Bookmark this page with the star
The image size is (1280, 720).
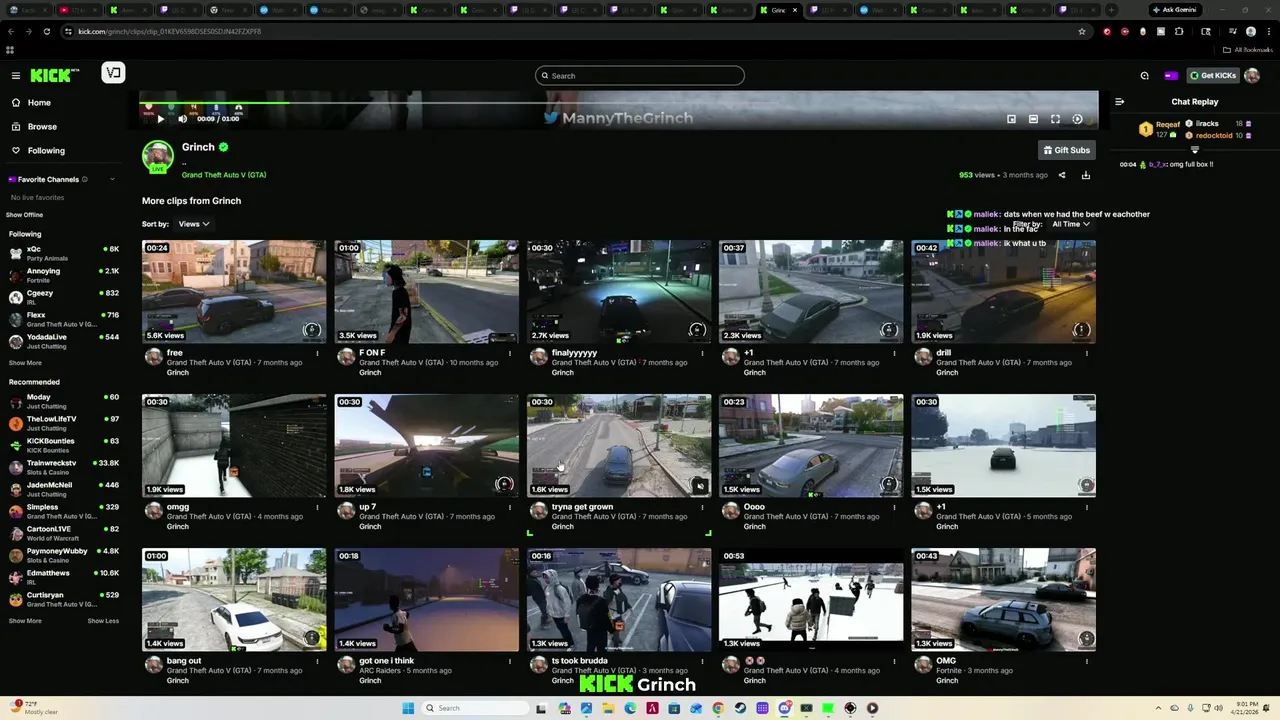click(x=1082, y=31)
